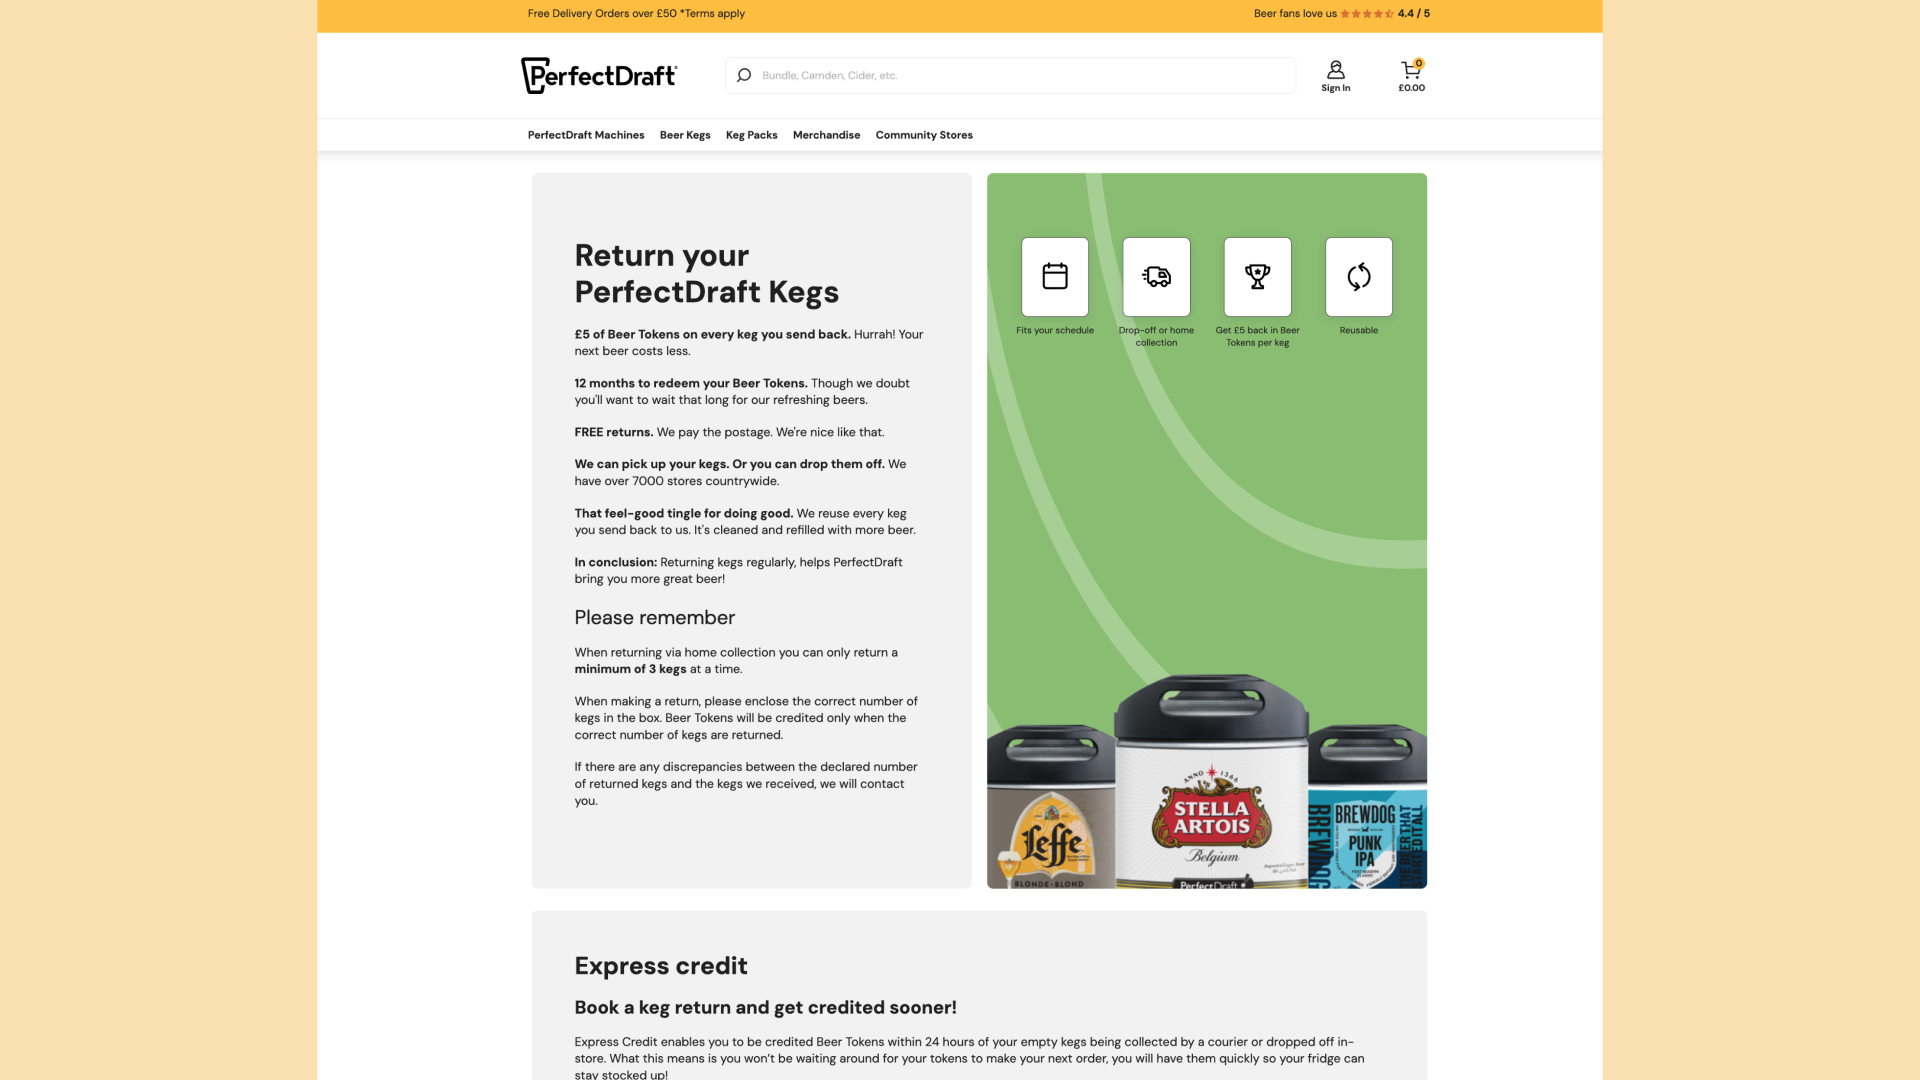Select the drop-off home collection icon
The image size is (1920, 1080).
point(1155,276)
